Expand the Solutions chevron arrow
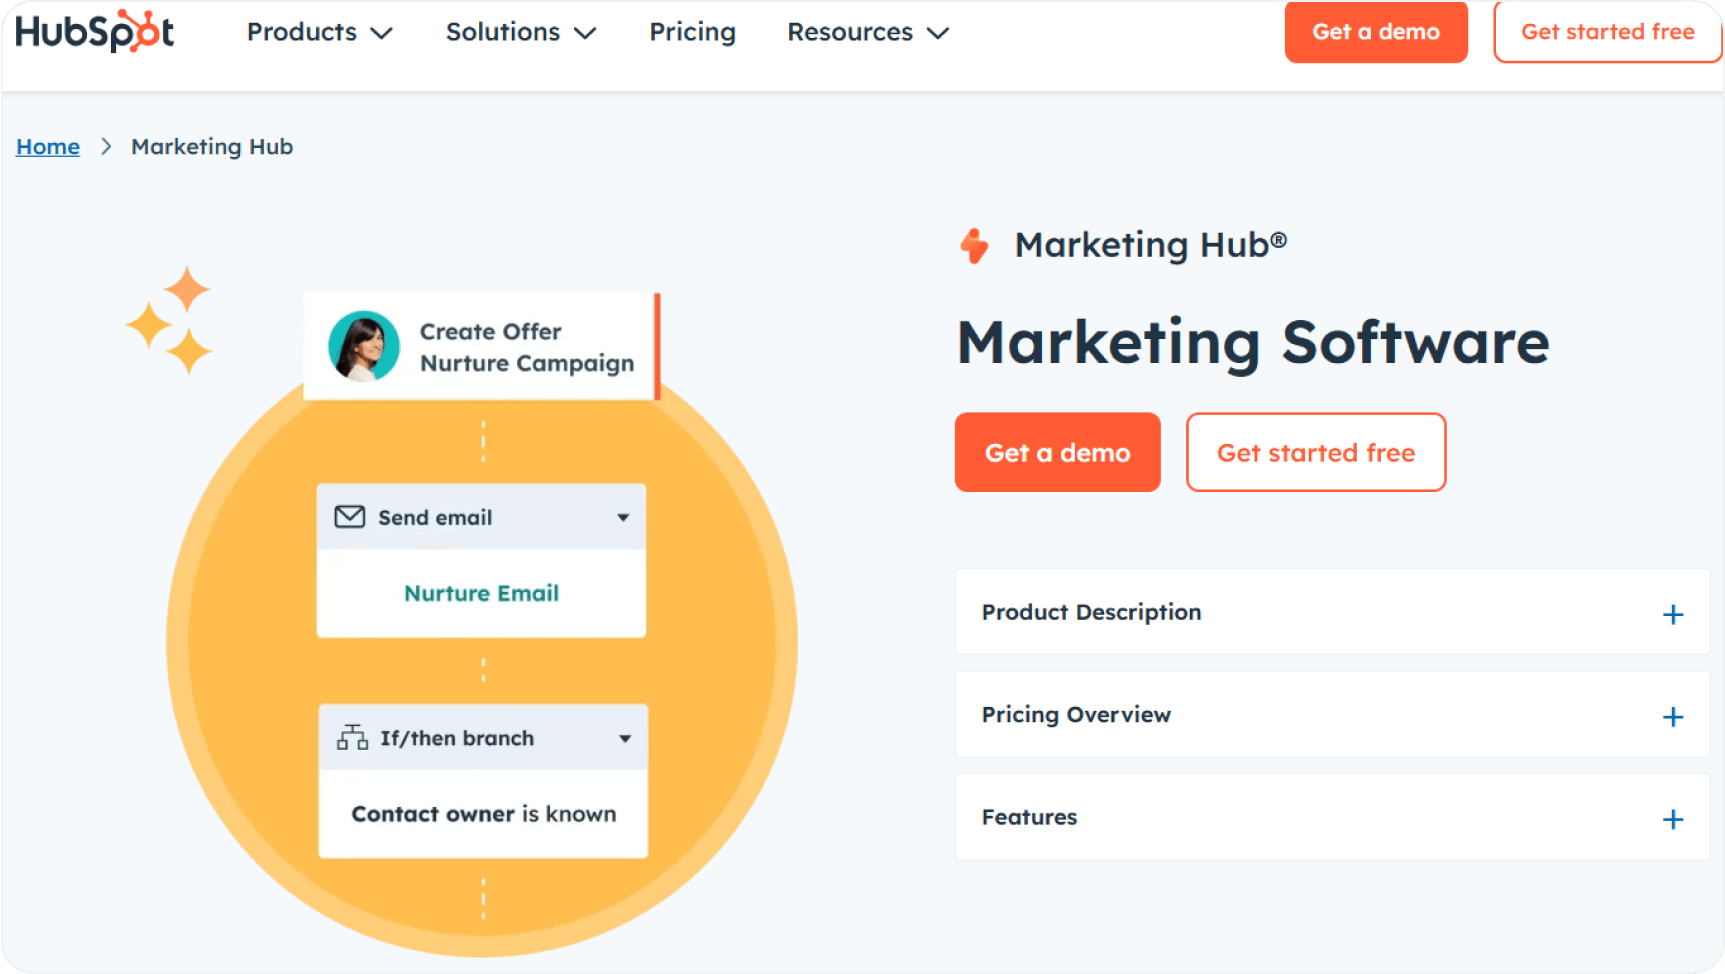 coord(585,33)
